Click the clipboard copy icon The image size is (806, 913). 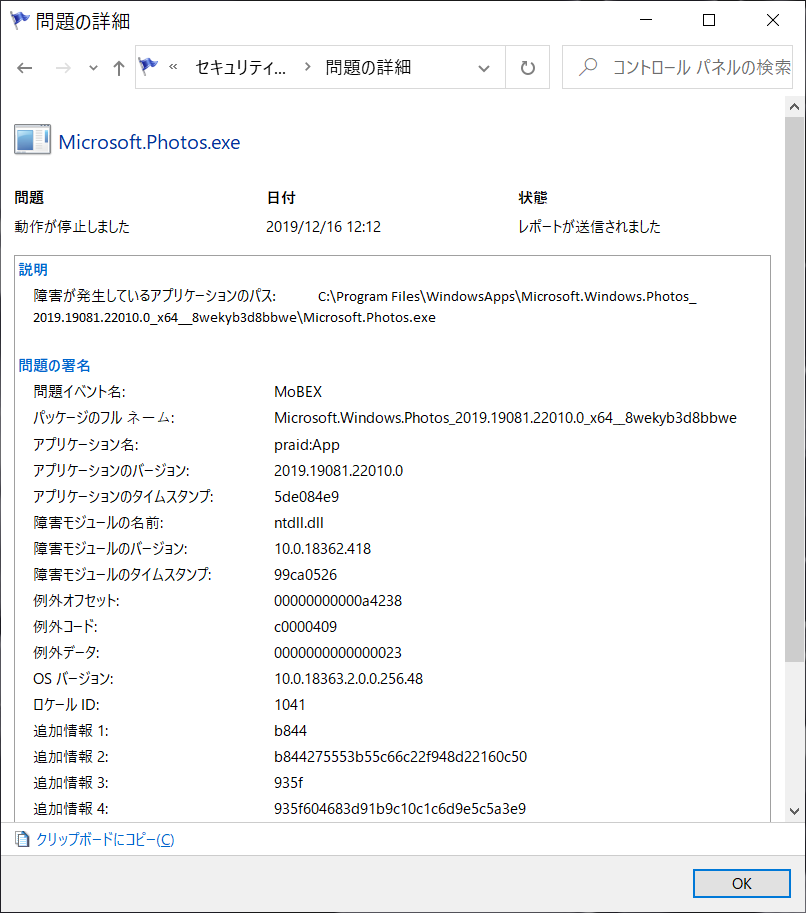(x=22, y=839)
